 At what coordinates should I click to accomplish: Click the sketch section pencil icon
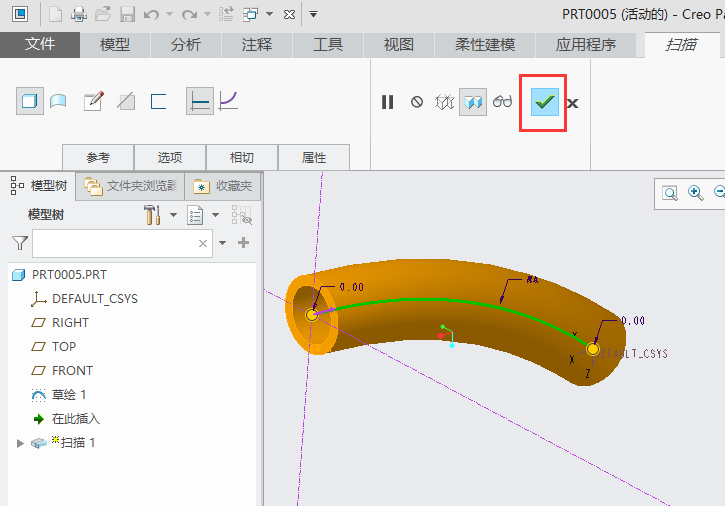[x=94, y=101]
